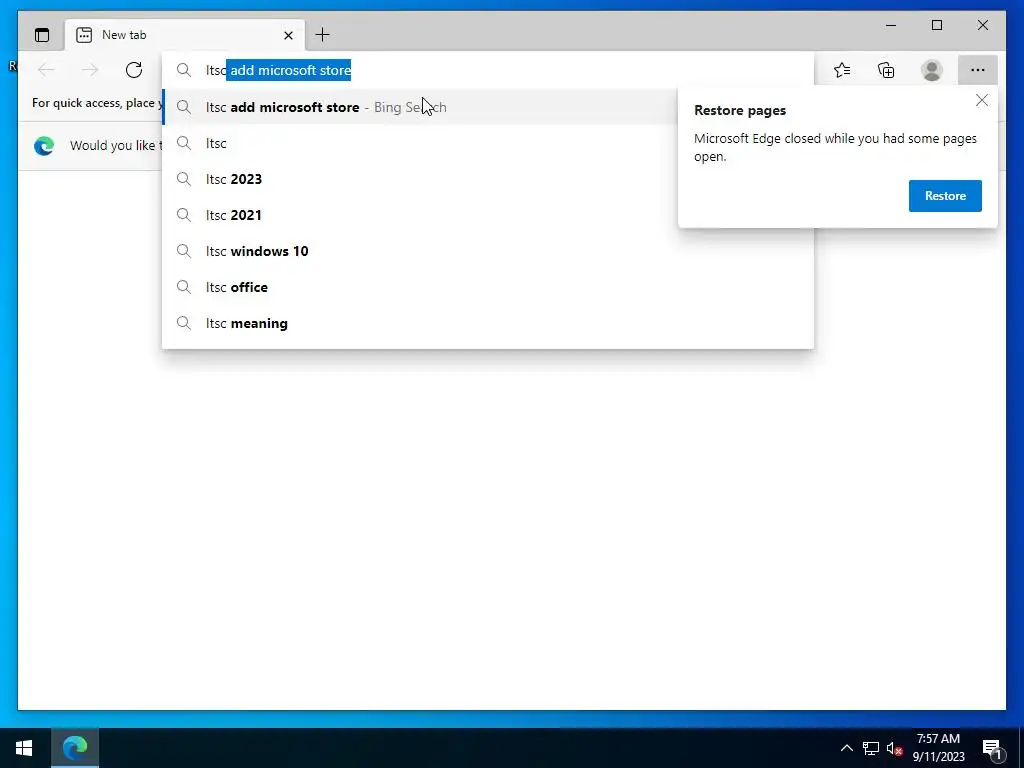1024x768 pixels.
Task: Click the Edge logo in the prompt bar
Action: 44,146
